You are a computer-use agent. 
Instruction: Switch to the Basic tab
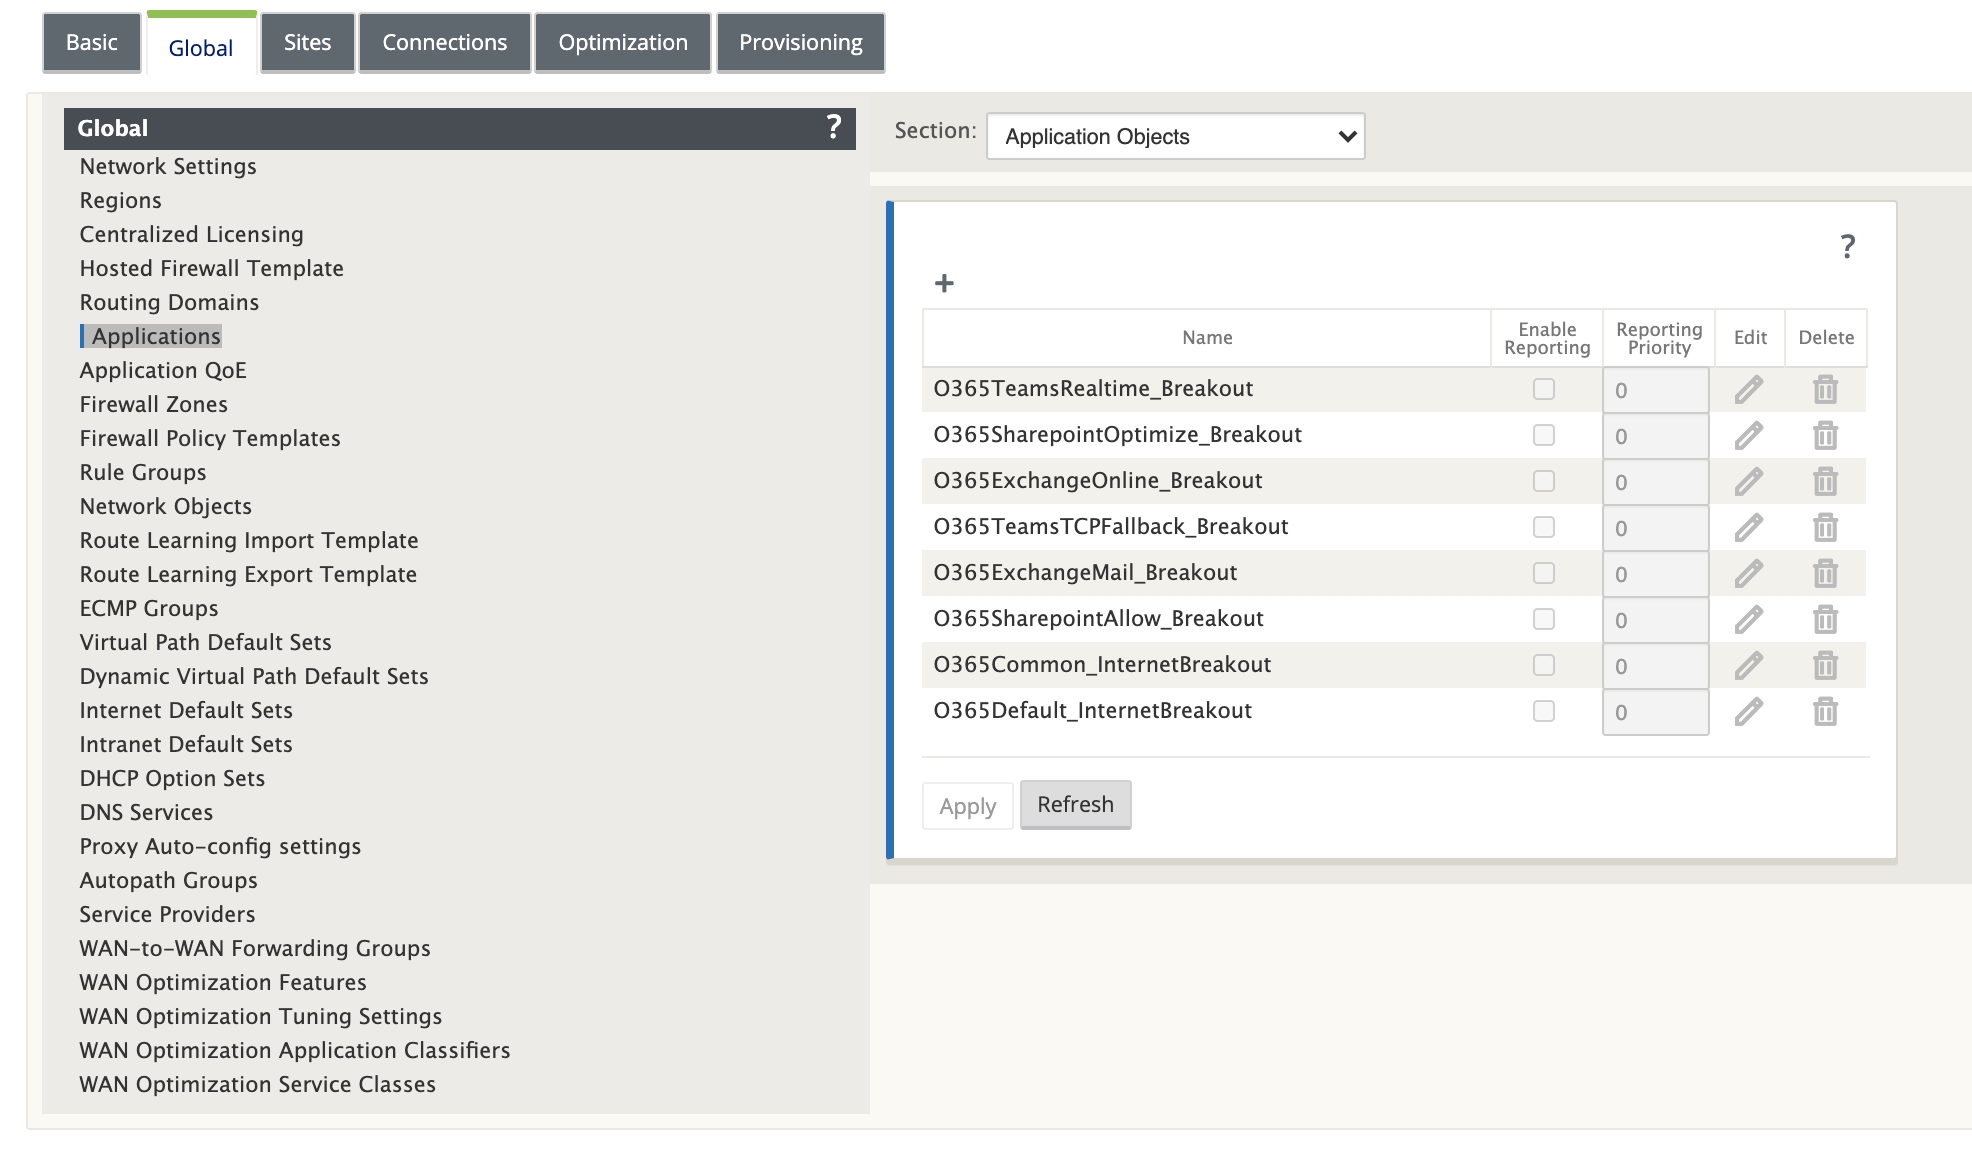click(92, 43)
